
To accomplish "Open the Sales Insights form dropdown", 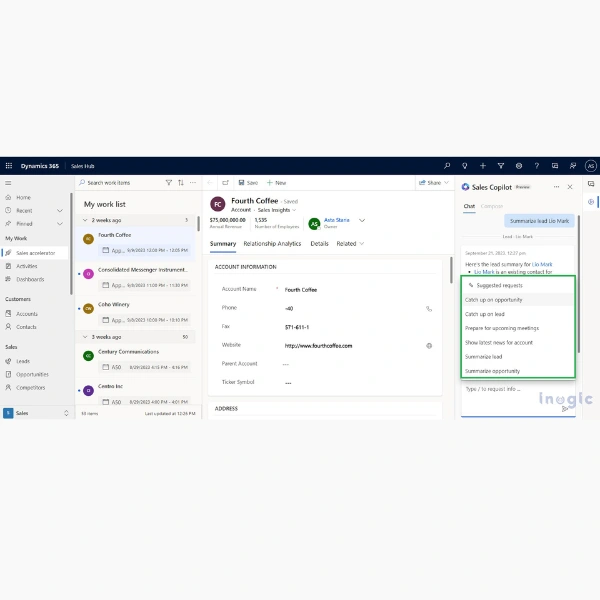I will coord(276,210).
